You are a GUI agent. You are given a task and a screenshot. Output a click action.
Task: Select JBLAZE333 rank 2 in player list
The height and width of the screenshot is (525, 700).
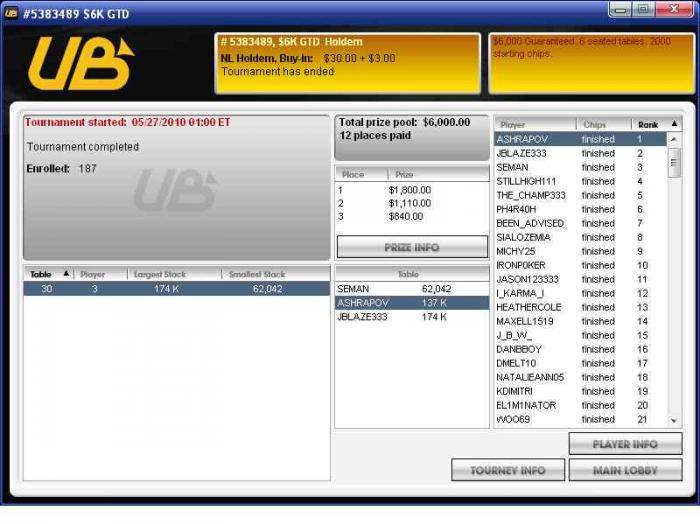click(x=580, y=153)
